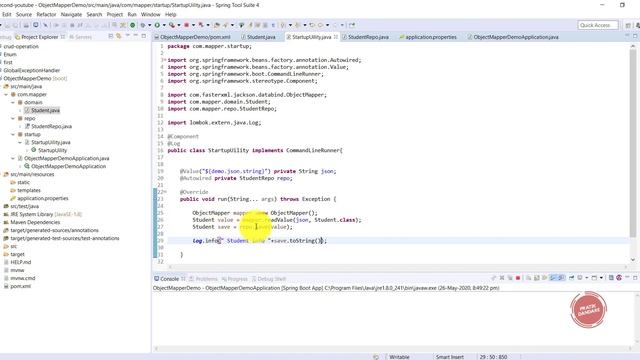This screenshot has height=360, width=640.
Task: Click the Clear Console icon
Action: point(528,278)
